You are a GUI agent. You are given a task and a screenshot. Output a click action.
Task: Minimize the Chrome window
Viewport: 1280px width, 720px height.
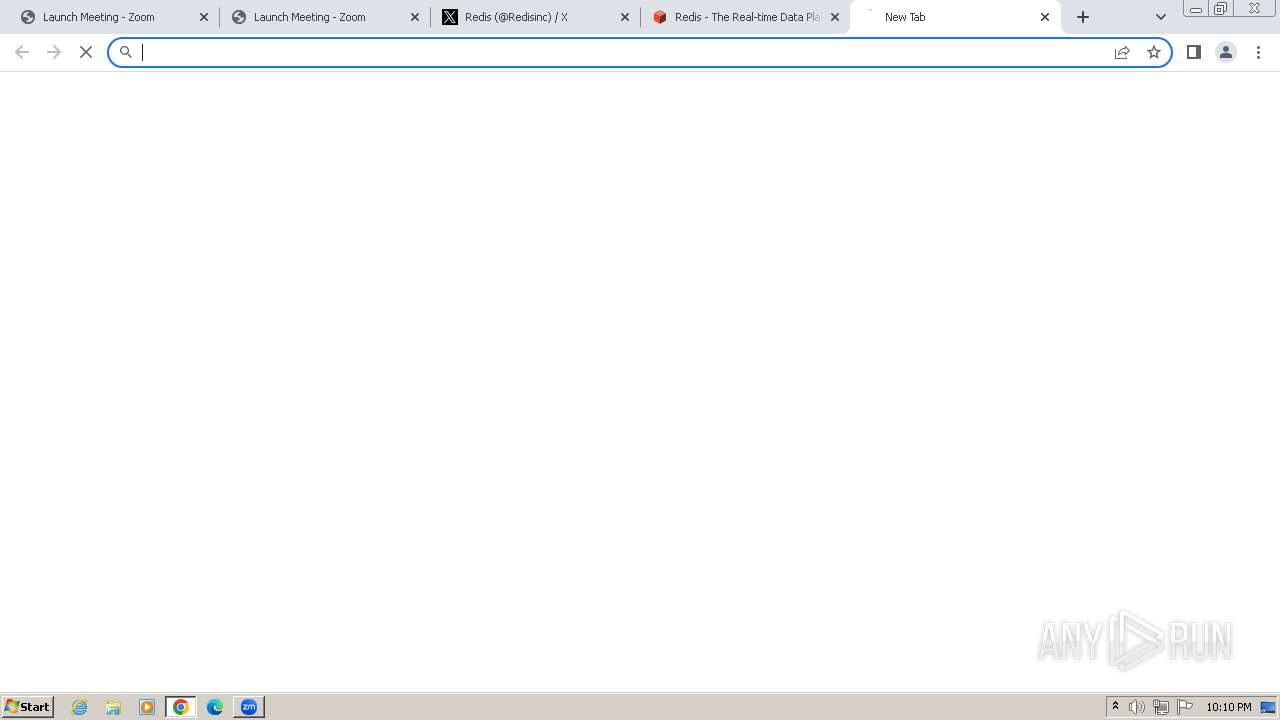[1196, 9]
